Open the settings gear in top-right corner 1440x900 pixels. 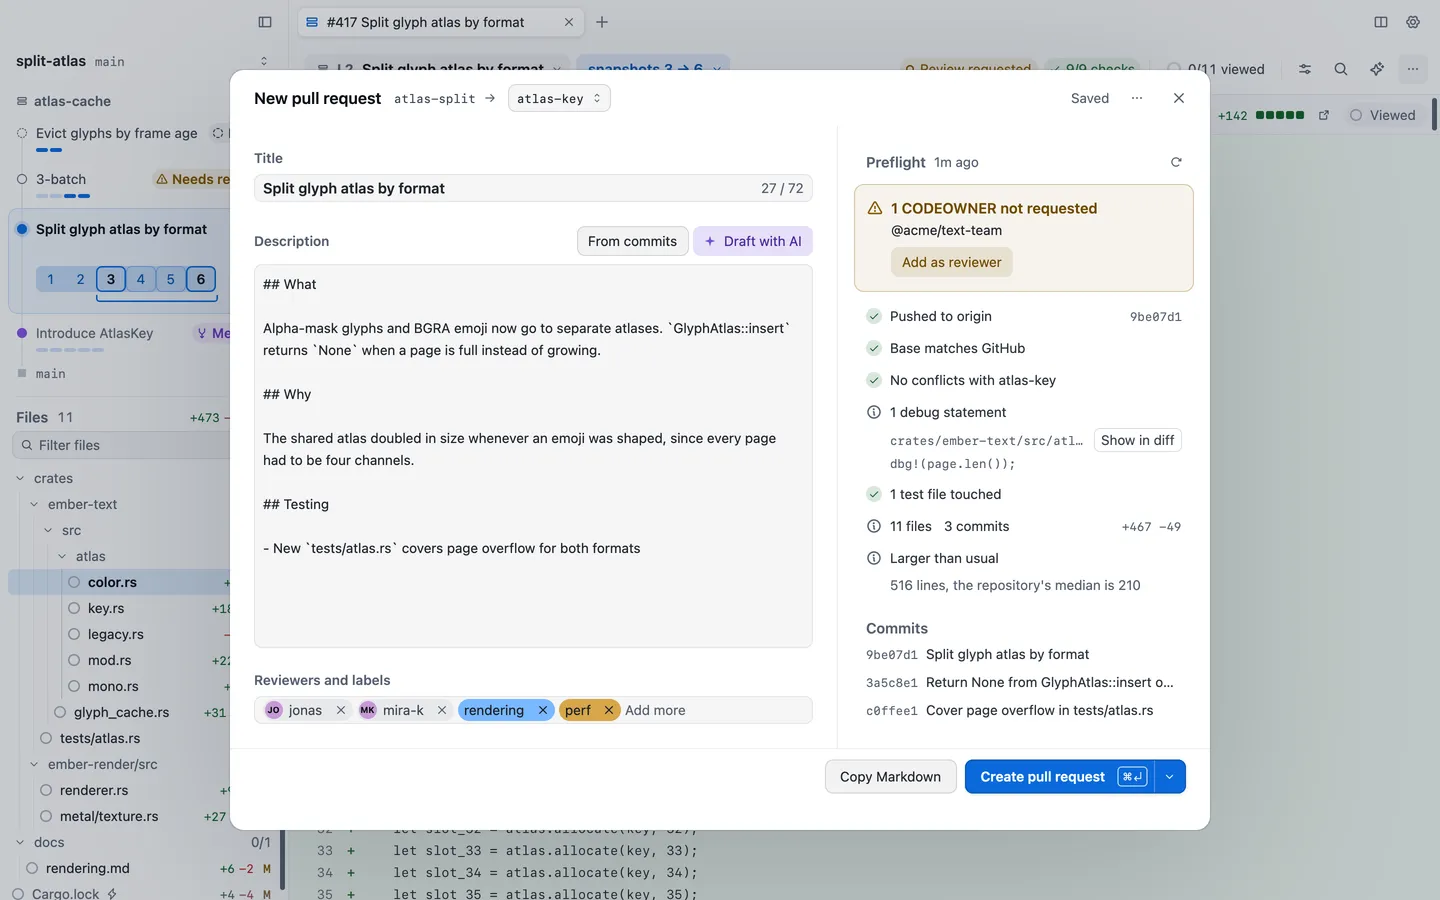coord(1413,22)
